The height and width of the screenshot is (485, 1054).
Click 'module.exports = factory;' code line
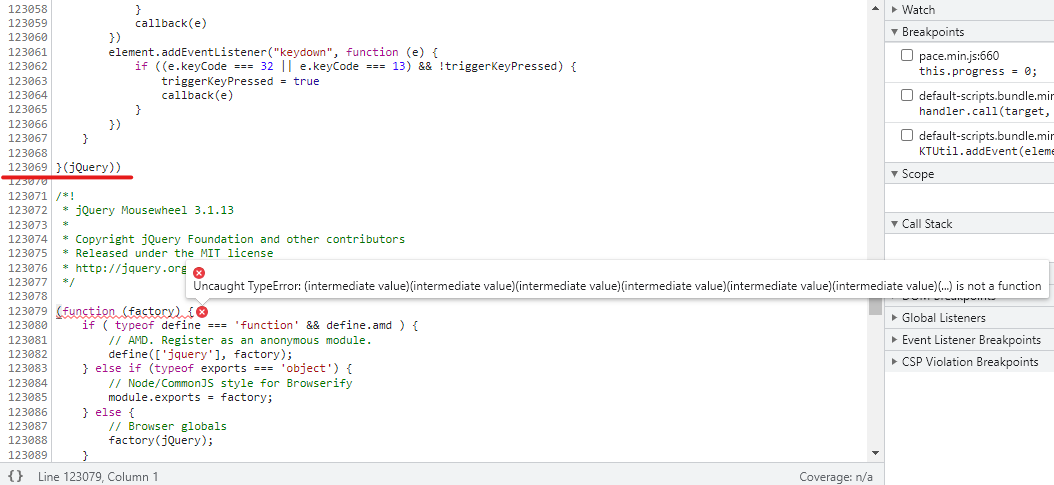[191, 397]
